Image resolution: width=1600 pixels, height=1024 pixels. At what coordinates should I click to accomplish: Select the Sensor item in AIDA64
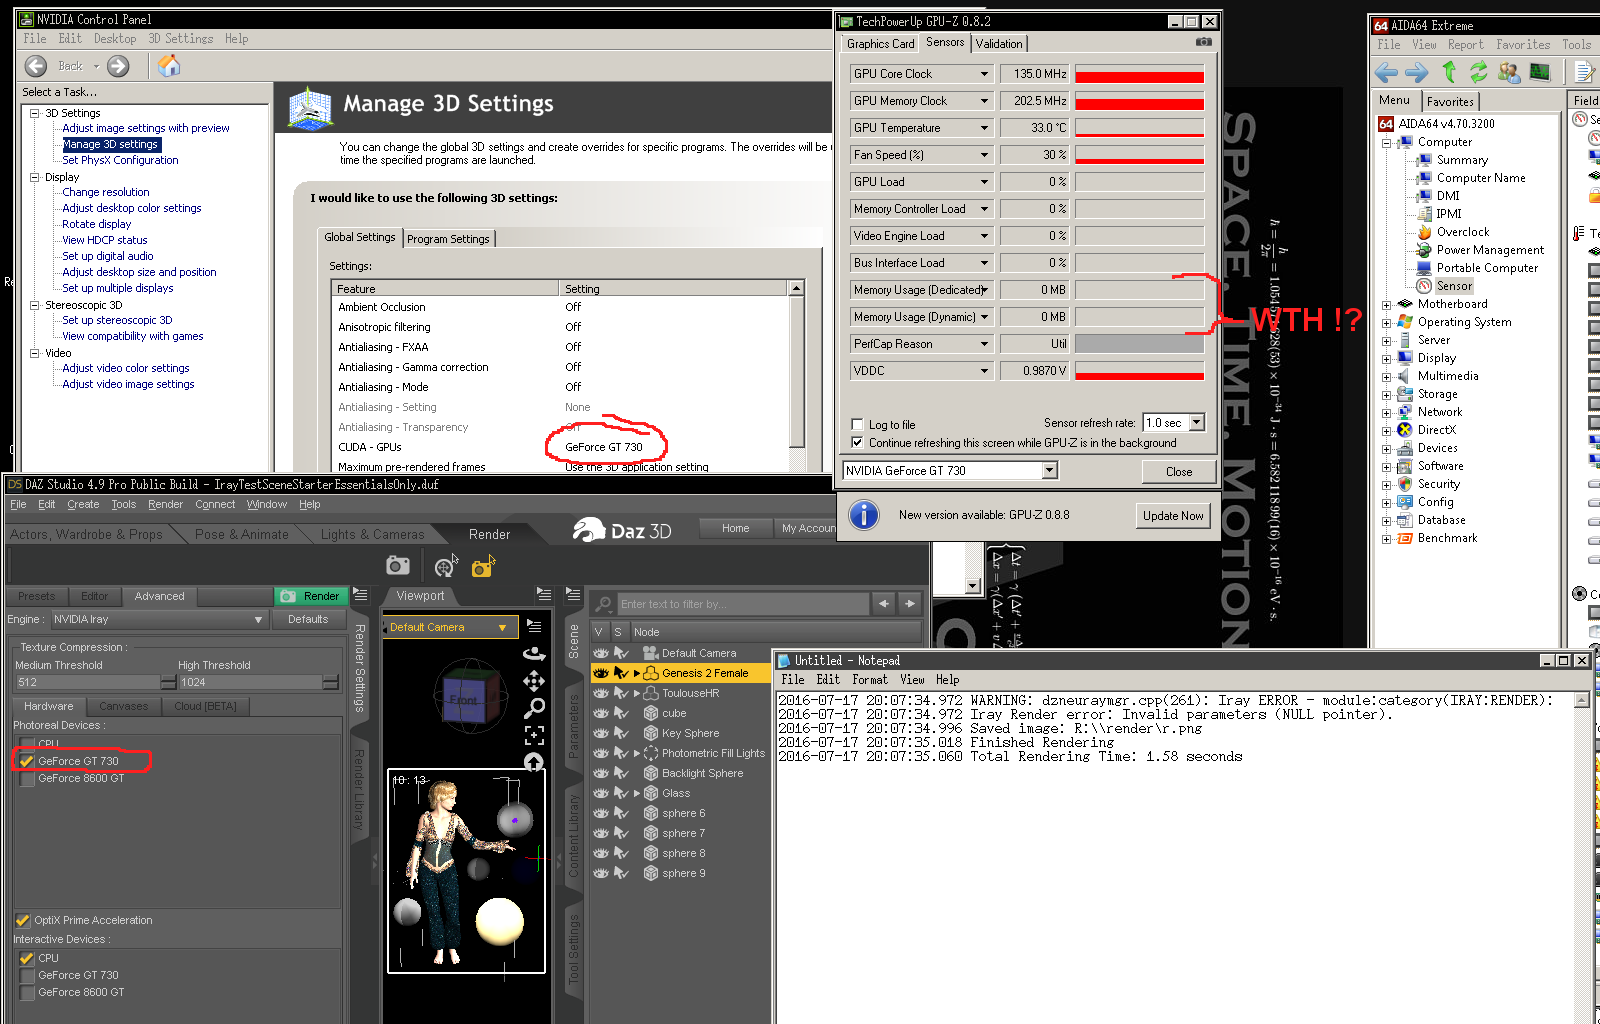pos(1454,286)
